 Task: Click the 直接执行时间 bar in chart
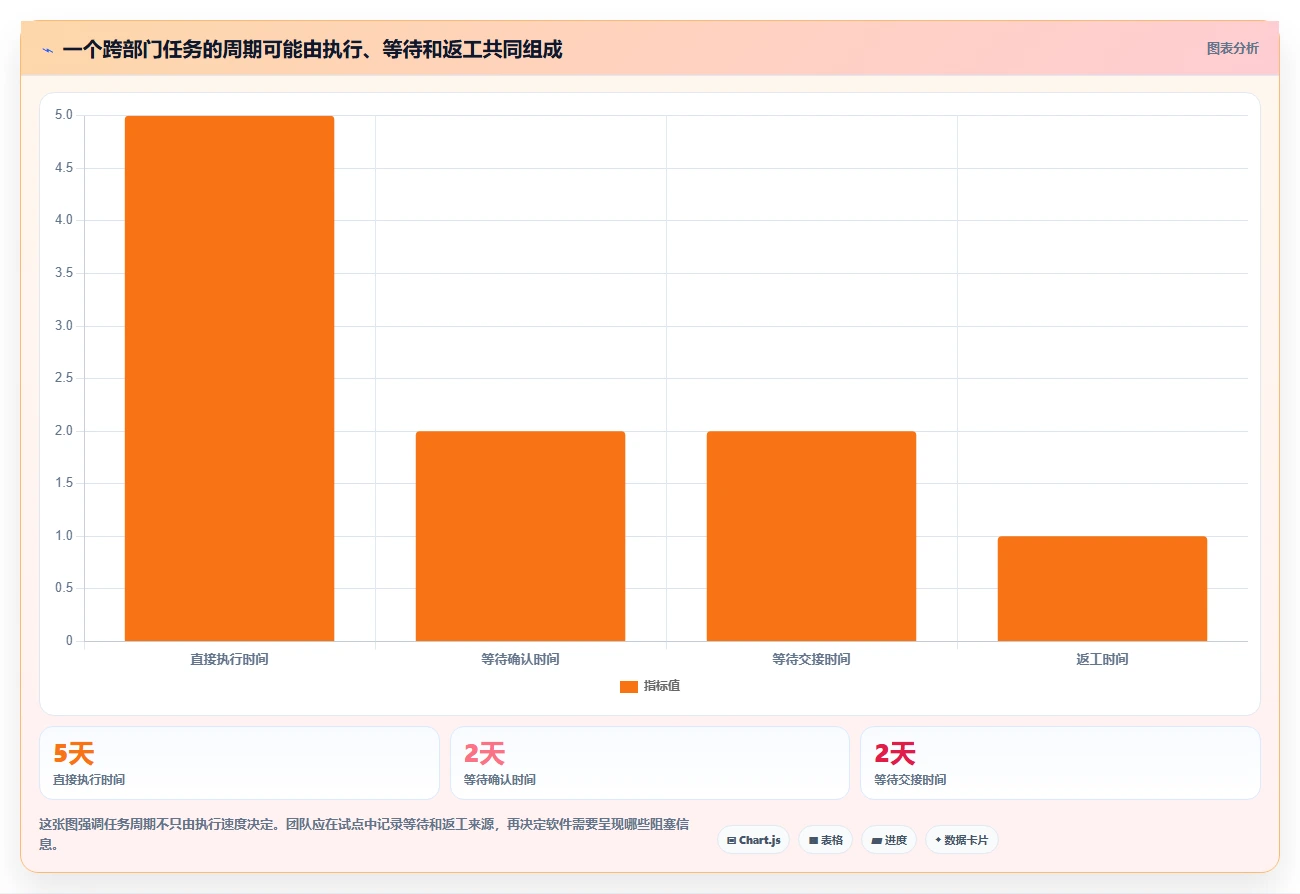(229, 378)
